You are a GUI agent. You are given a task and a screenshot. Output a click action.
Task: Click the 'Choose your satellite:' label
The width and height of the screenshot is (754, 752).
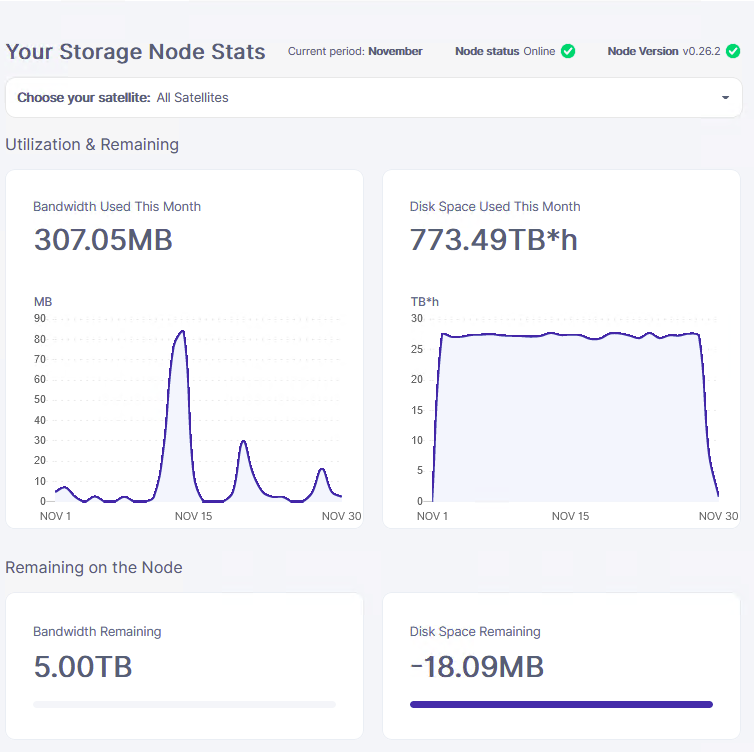(84, 98)
